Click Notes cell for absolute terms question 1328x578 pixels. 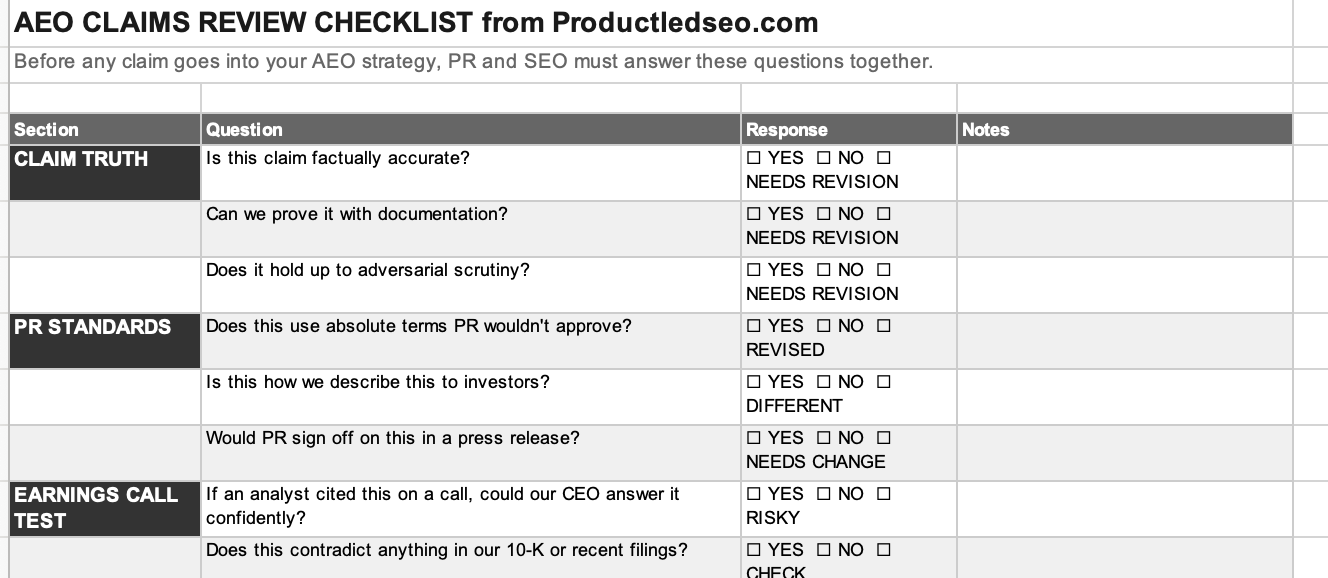coord(1125,340)
